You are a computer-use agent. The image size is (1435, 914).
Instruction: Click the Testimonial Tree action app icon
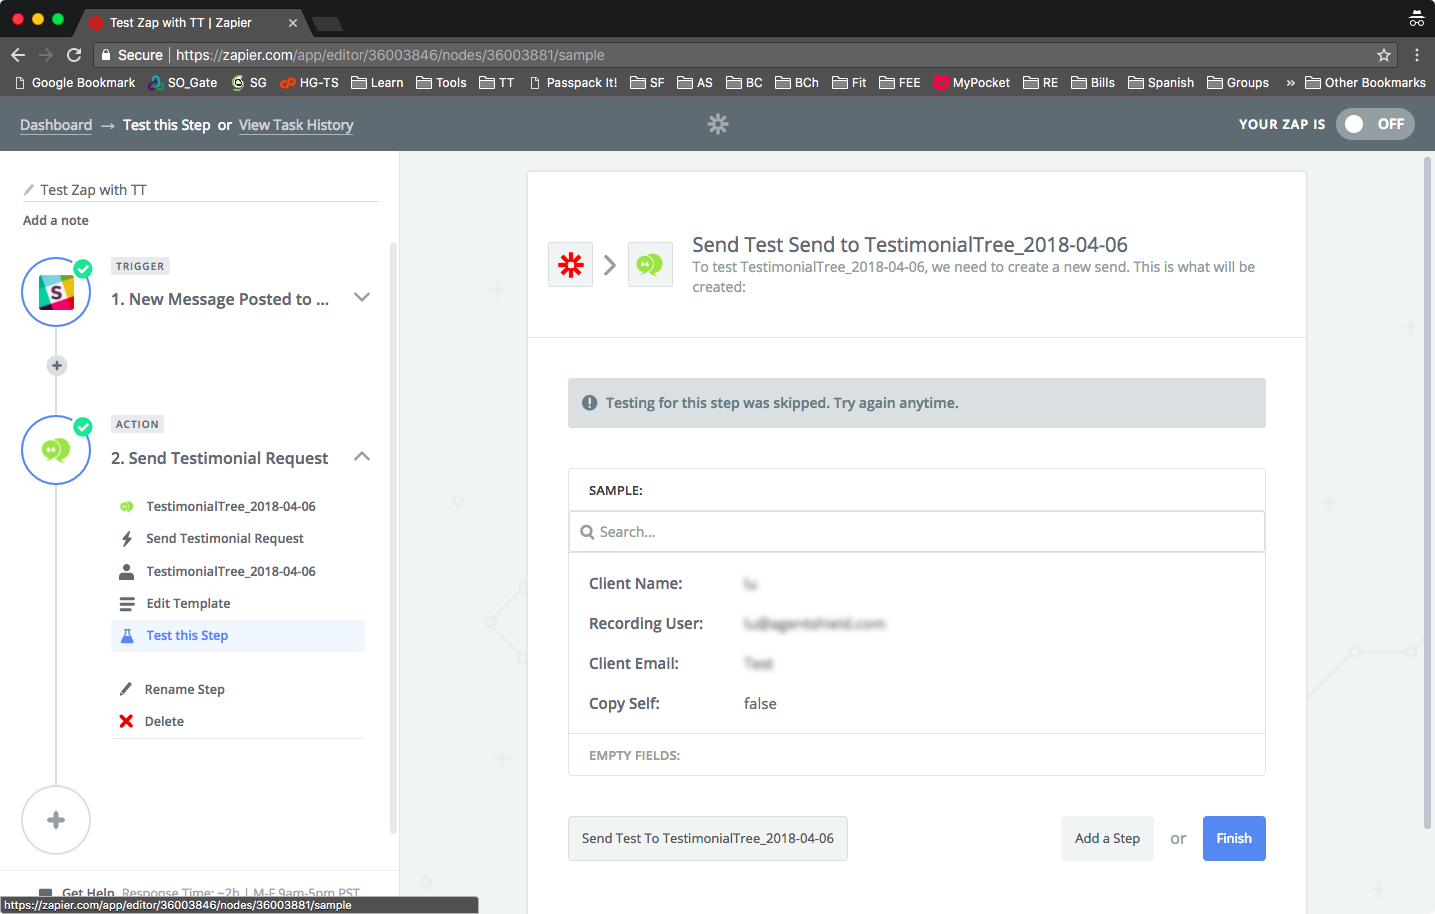(56, 450)
